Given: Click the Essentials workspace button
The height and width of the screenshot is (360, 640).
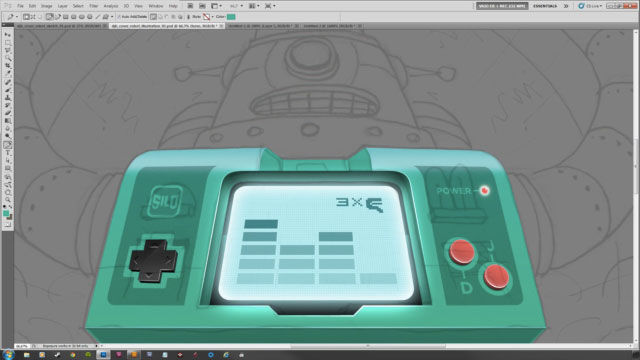Looking at the screenshot, I should tap(545, 6).
